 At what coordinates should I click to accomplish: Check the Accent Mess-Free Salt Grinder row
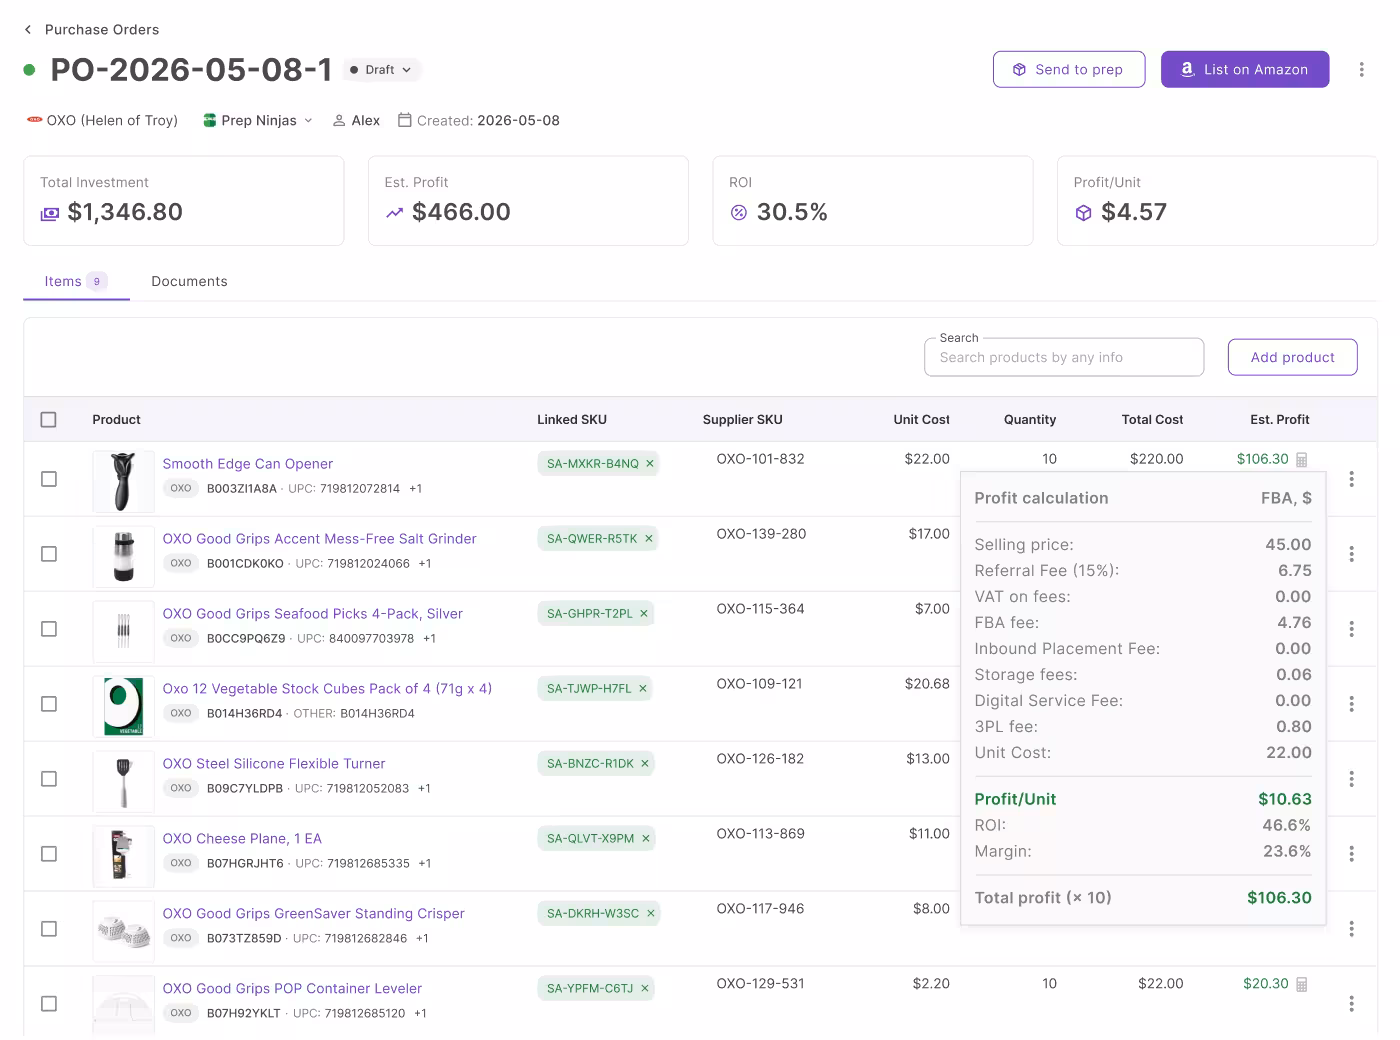pyautogui.click(x=48, y=554)
